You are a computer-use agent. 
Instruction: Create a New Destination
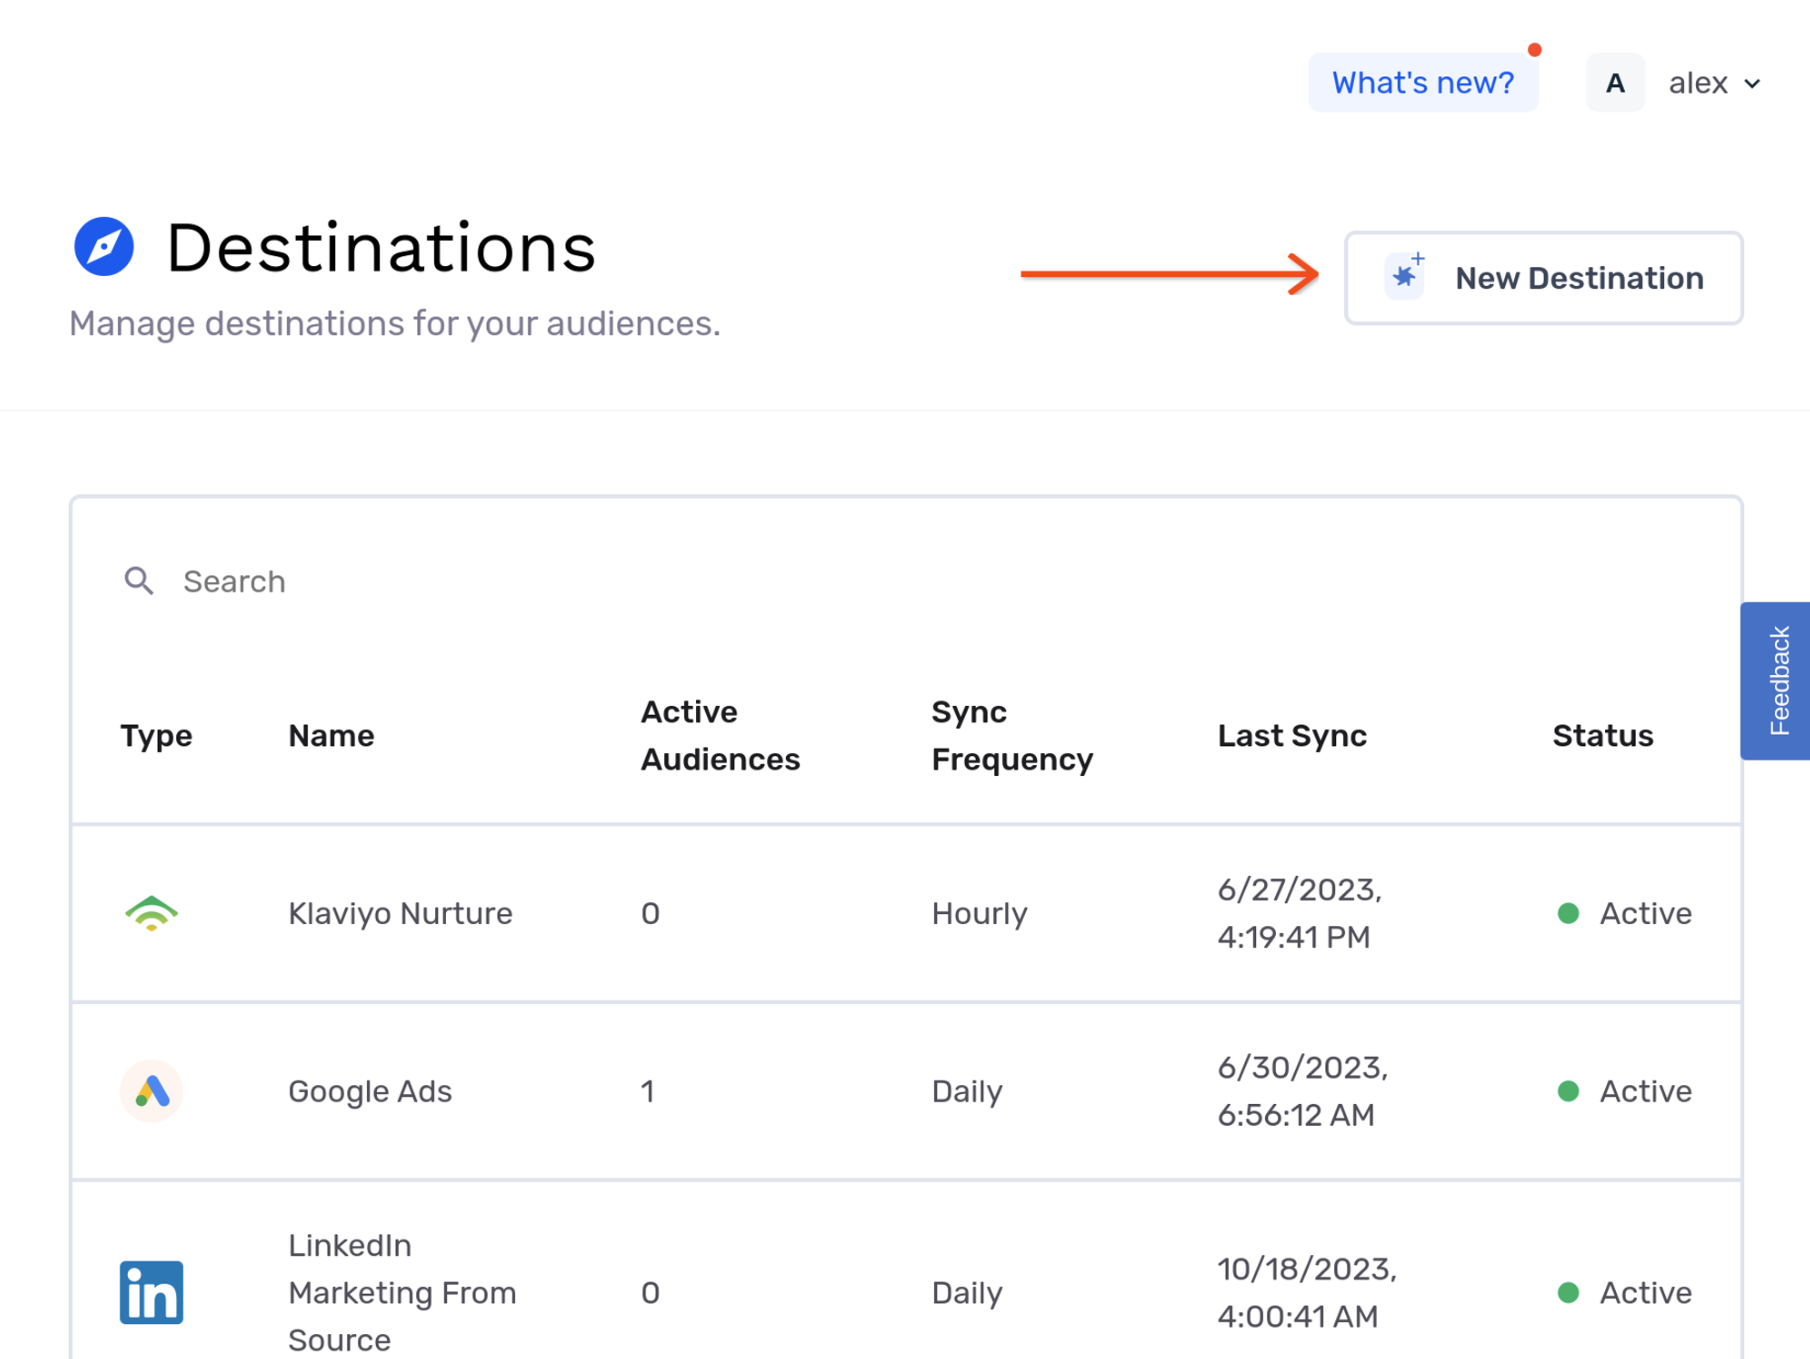pyautogui.click(x=1543, y=278)
